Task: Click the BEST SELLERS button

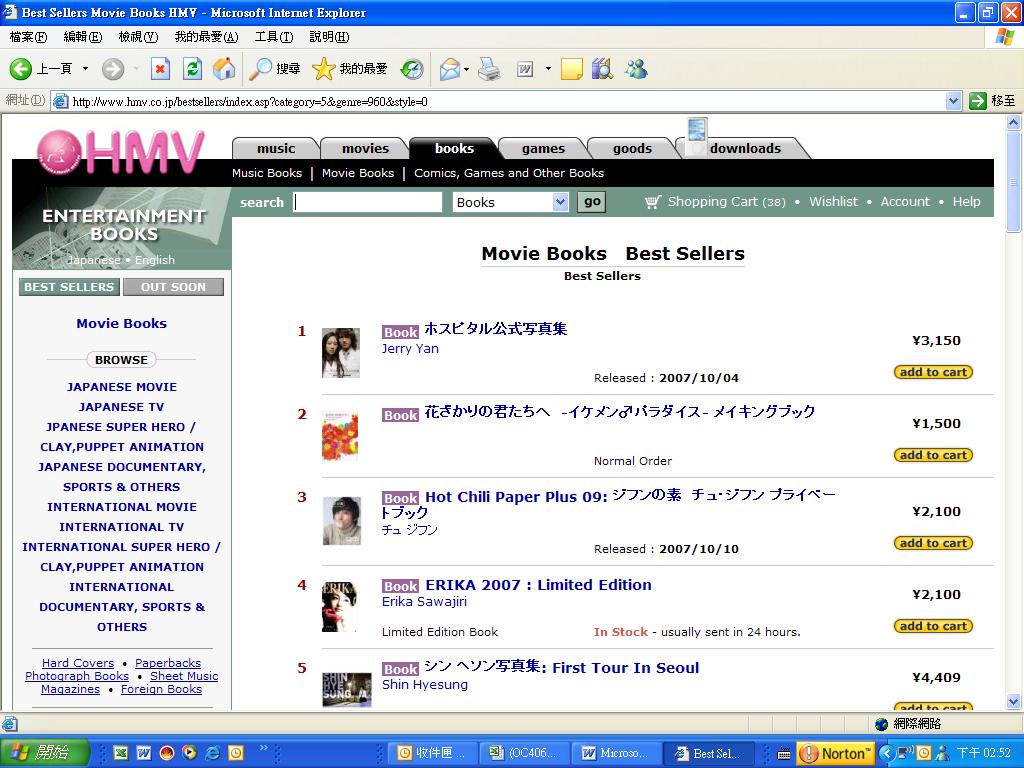Action: [x=69, y=287]
